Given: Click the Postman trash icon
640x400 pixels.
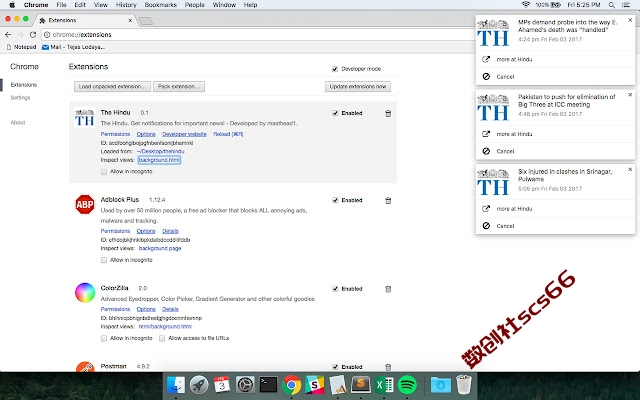Looking at the screenshot, I should coord(388,367).
